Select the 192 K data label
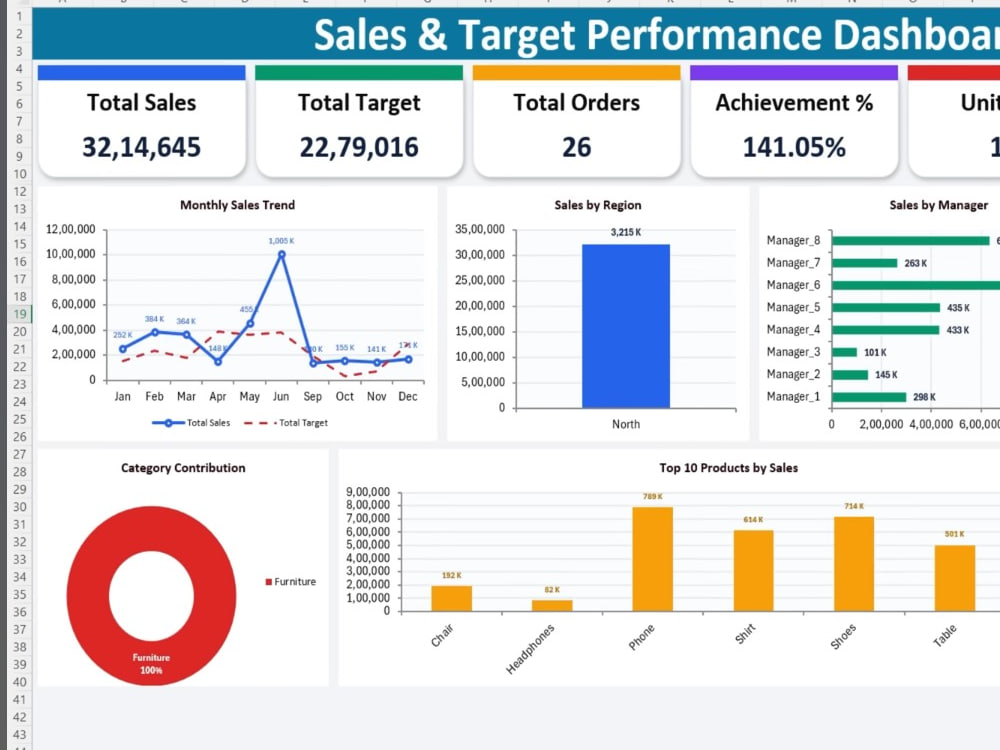Image resolution: width=1000 pixels, height=750 pixels. point(452,575)
